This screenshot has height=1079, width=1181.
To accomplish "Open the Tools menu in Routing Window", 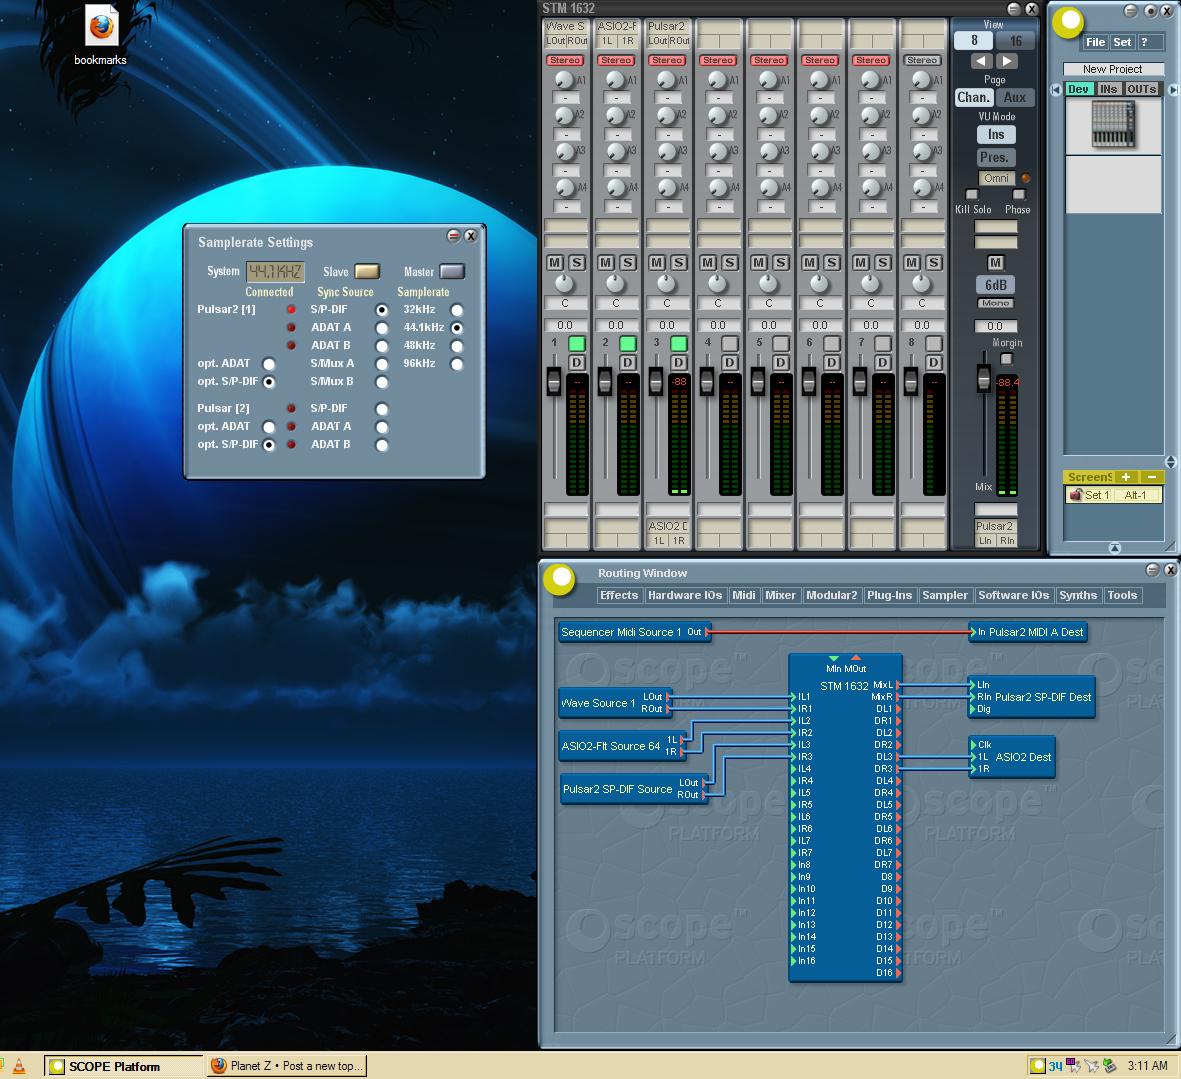I will pos(1122,596).
